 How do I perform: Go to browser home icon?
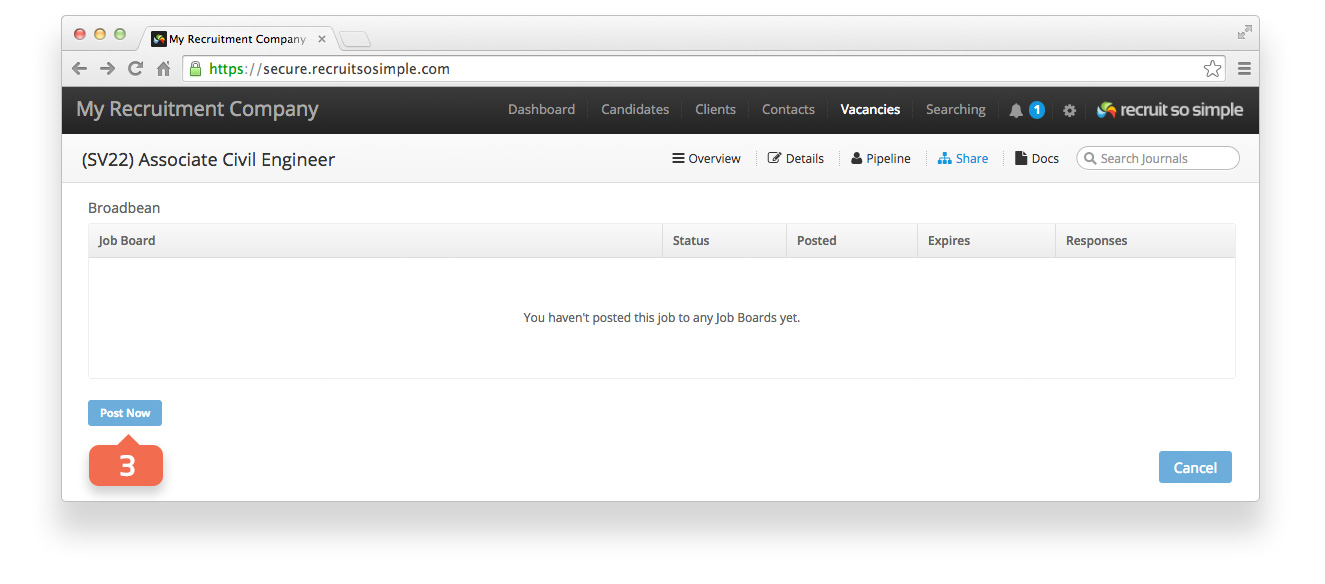[x=163, y=69]
